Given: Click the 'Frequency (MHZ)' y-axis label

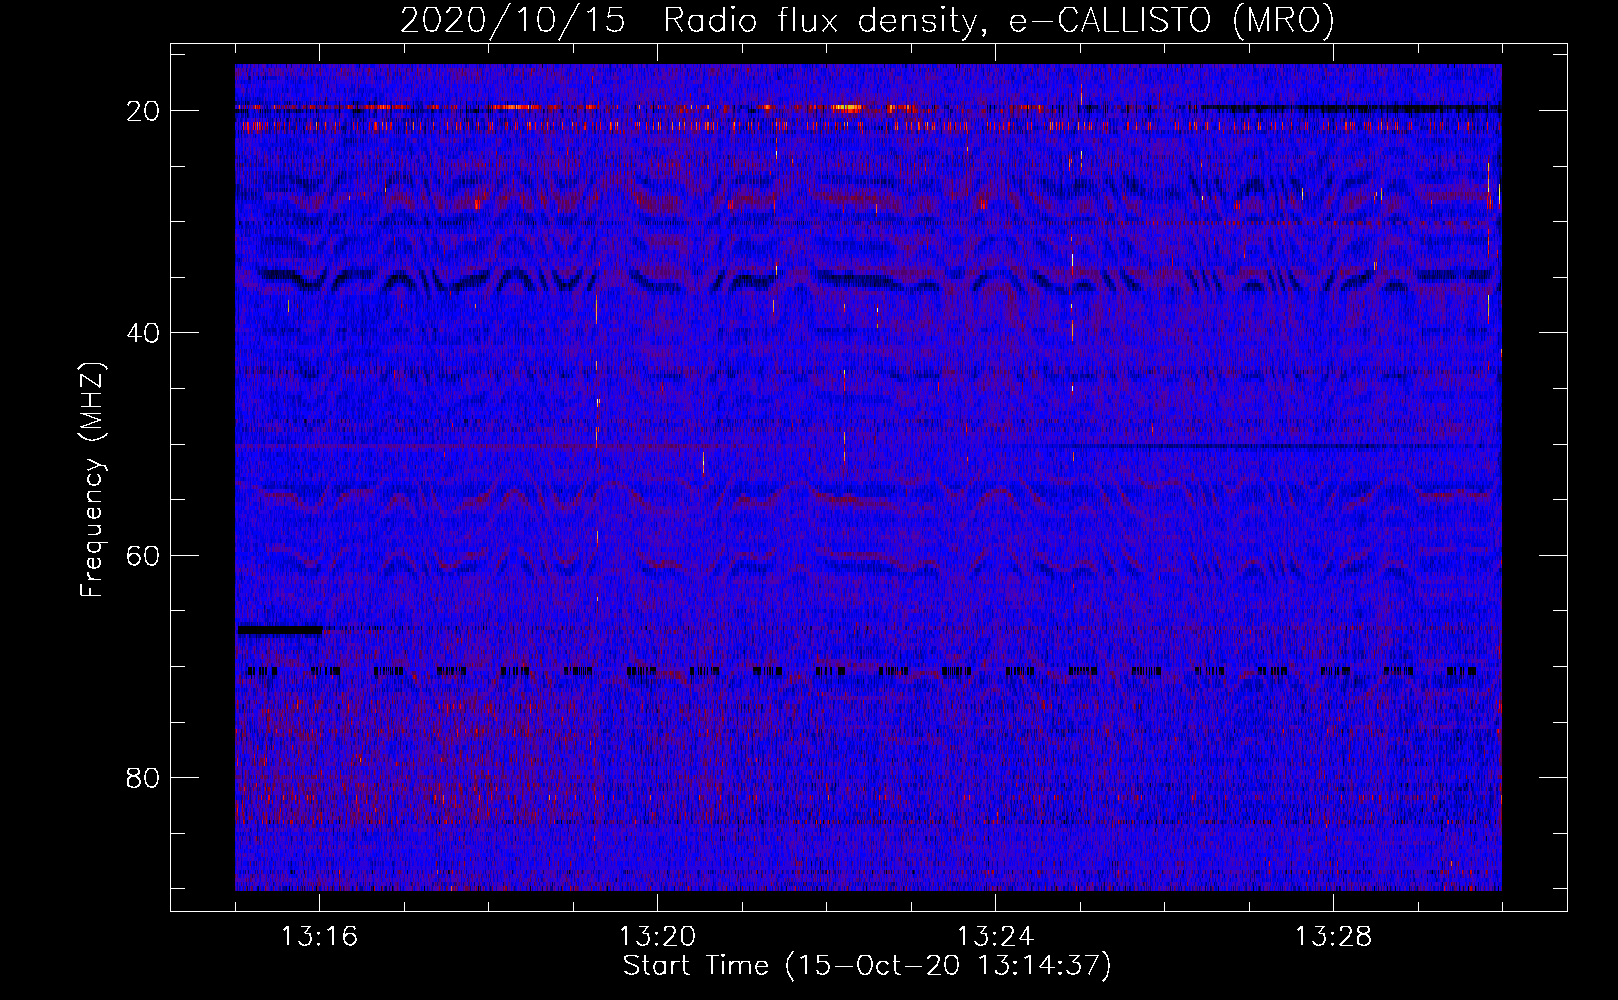Looking at the screenshot, I should coord(92,480).
